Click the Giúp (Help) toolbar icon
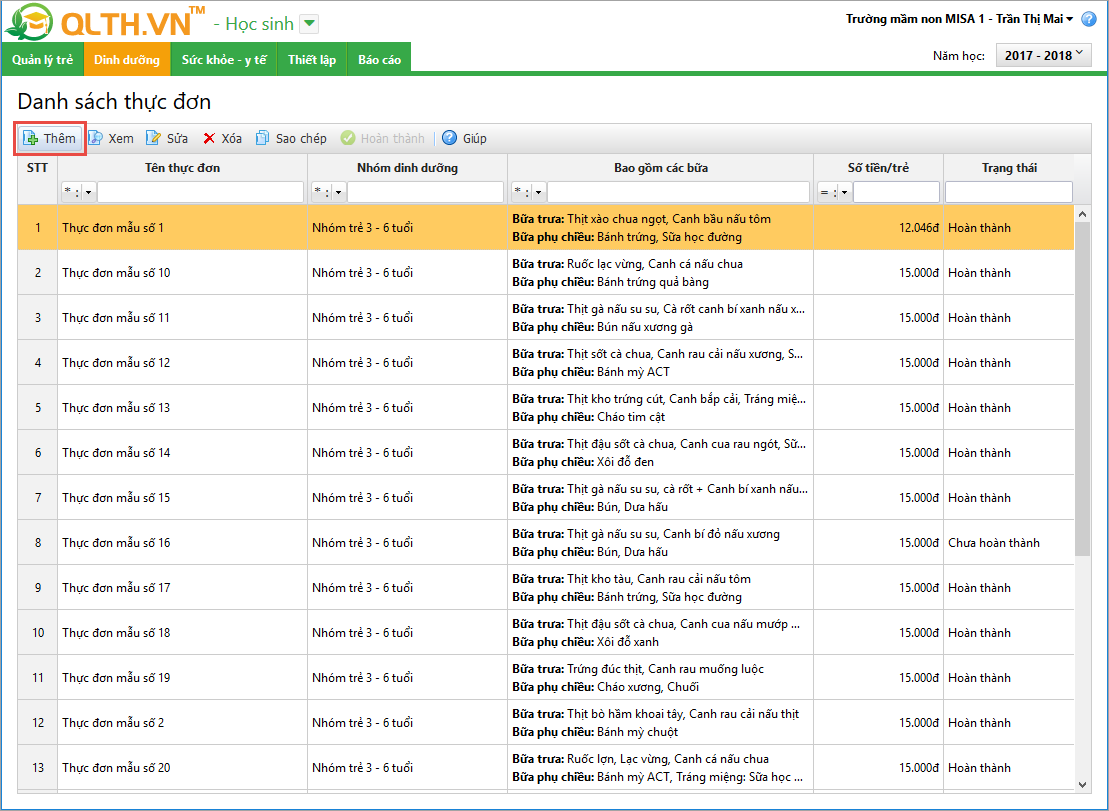1109x811 pixels. point(450,138)
